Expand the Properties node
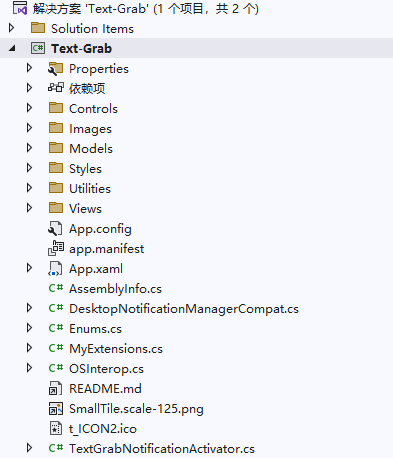Screen dimensions: 393x458 click(29, 68)
